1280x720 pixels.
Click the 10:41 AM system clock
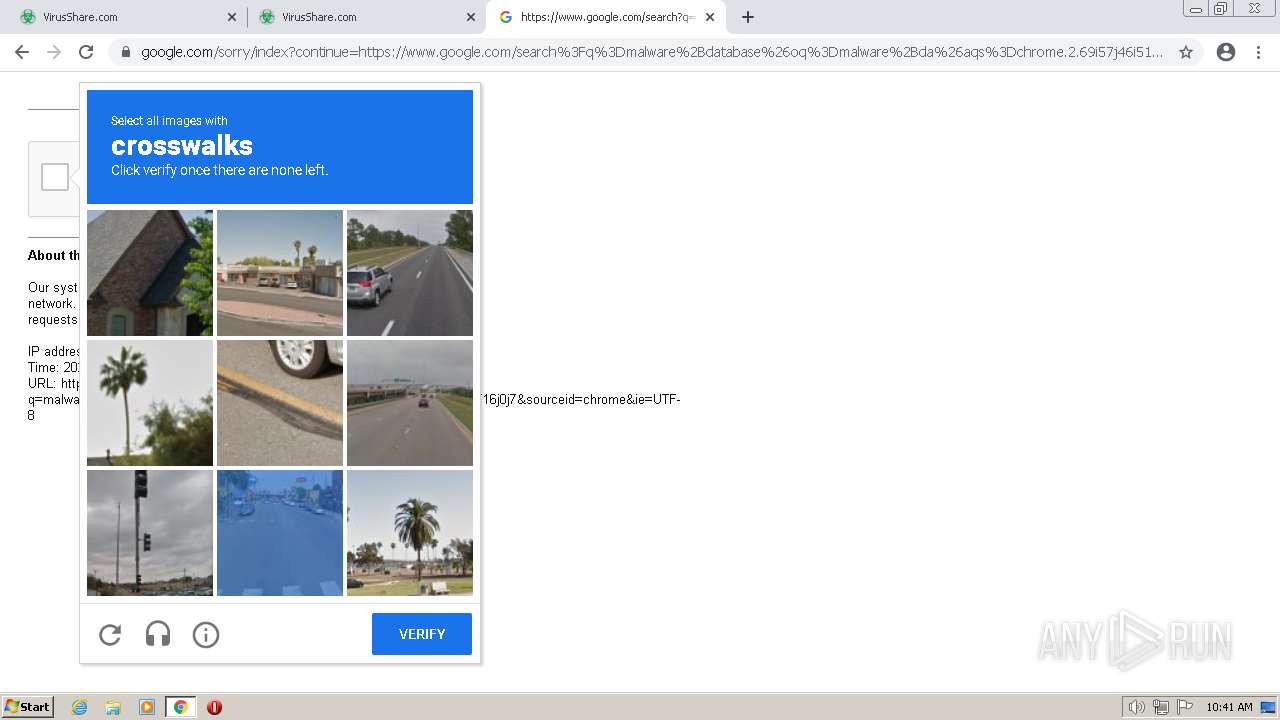(1229, 707)
